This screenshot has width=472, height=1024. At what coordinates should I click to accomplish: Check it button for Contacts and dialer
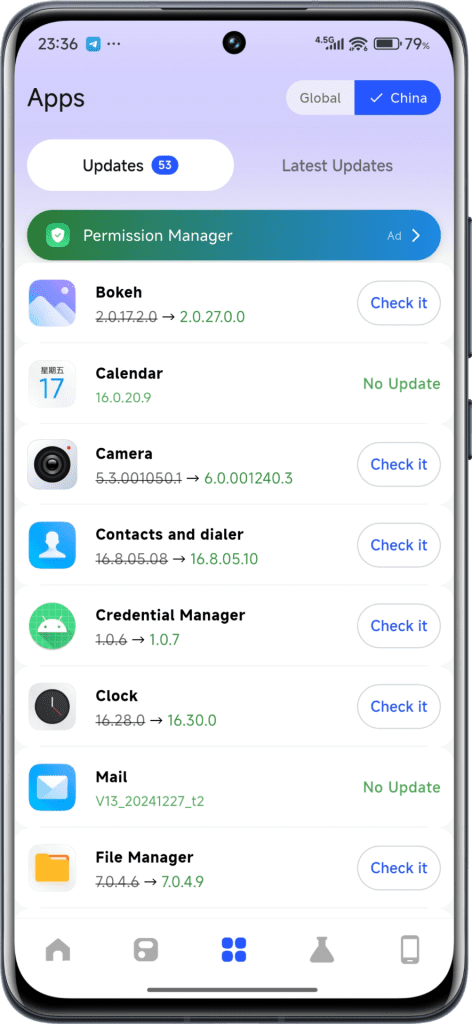point(399,545)
